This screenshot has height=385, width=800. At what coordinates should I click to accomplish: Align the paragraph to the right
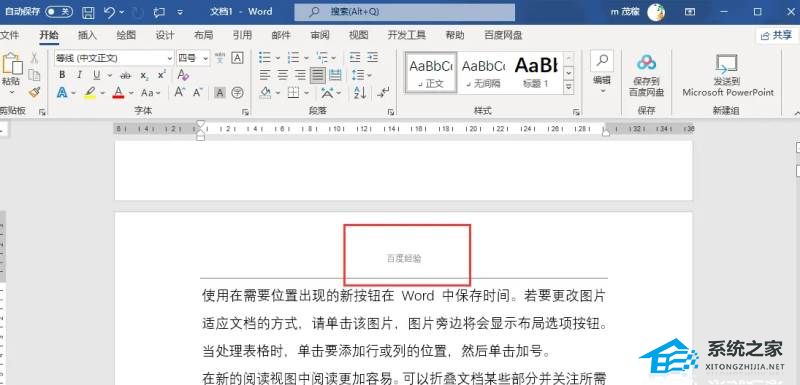click(x=300, y=75)
